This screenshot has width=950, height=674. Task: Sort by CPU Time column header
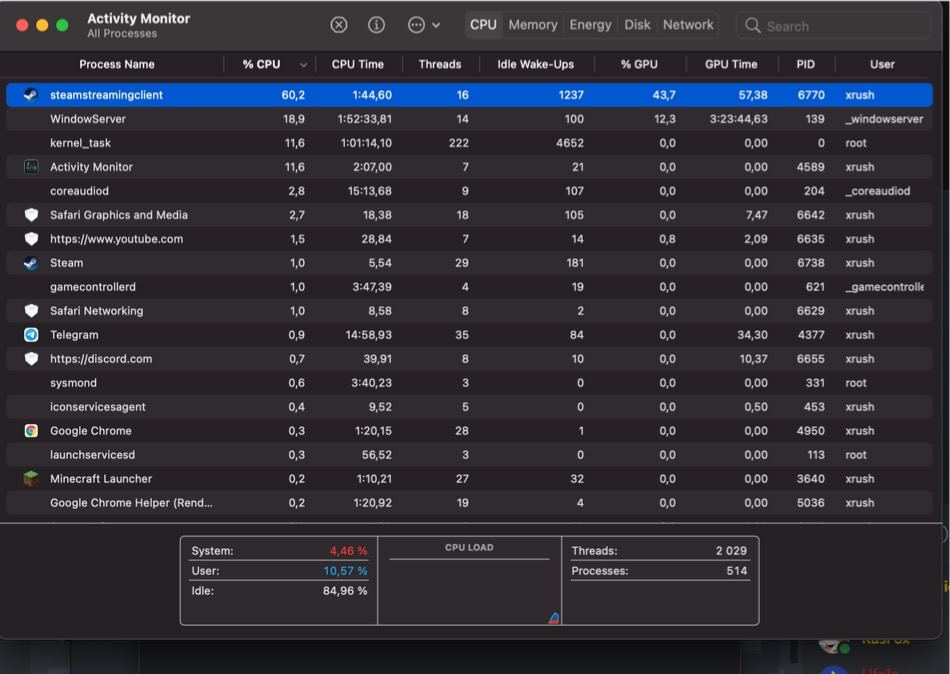click(357, 64)
